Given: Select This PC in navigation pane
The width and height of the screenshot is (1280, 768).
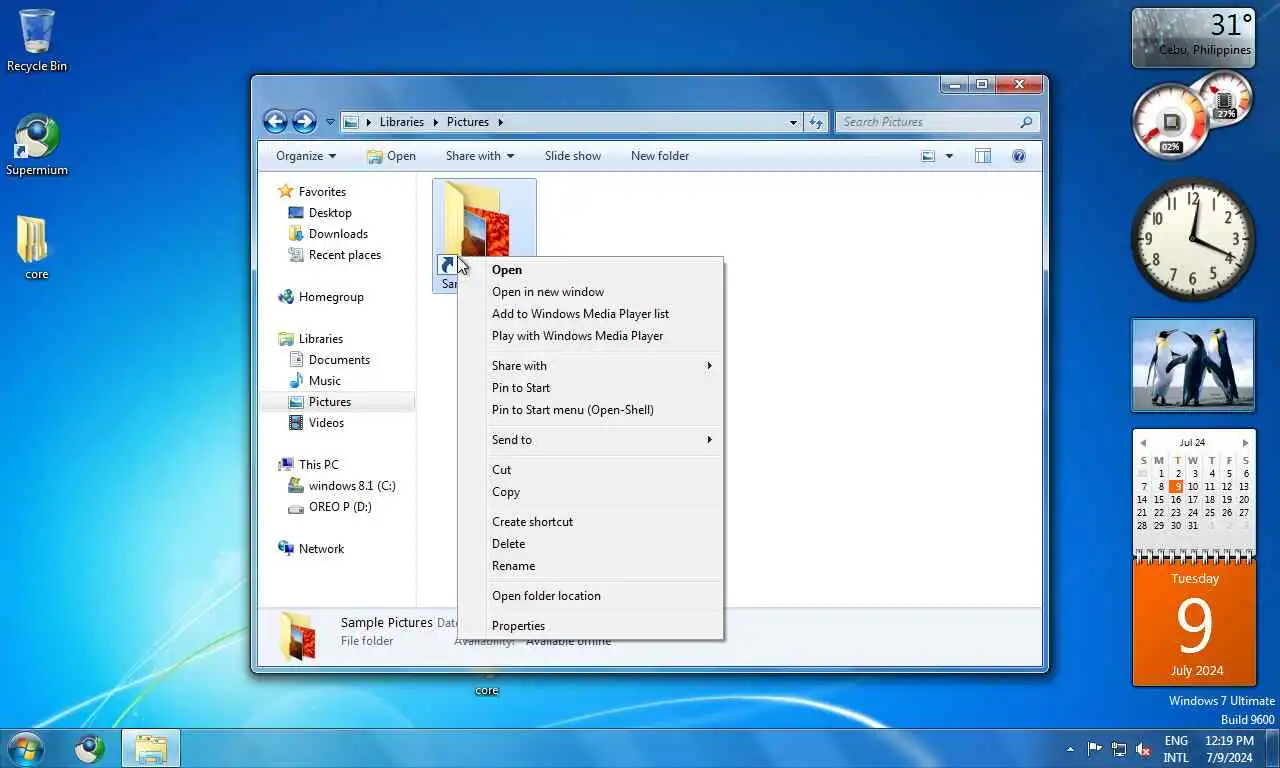Looking at the screenshot, I should click(x=309, y=464).
